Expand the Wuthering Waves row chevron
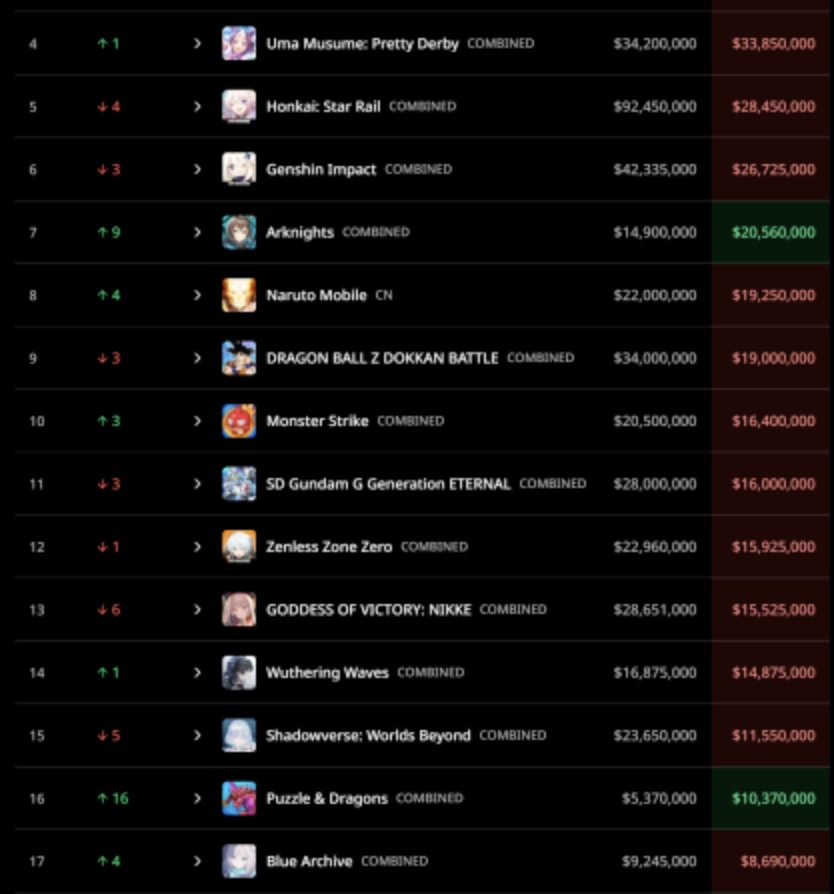The height and width of the screenshot is (894, 834). [197, 673]
